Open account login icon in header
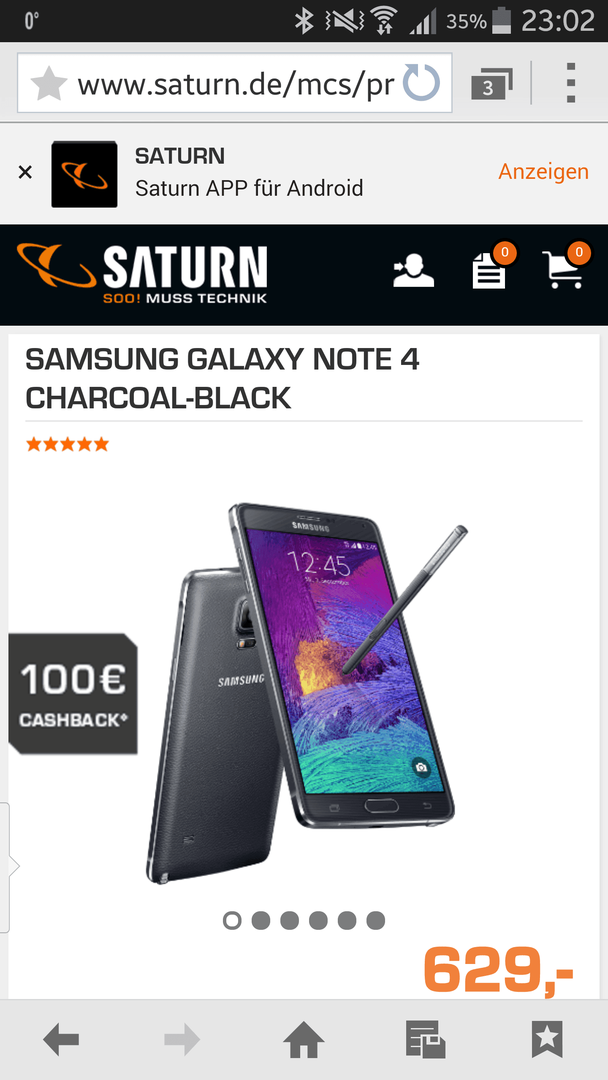Screen dimensions: 608x1080 point(413,270)
